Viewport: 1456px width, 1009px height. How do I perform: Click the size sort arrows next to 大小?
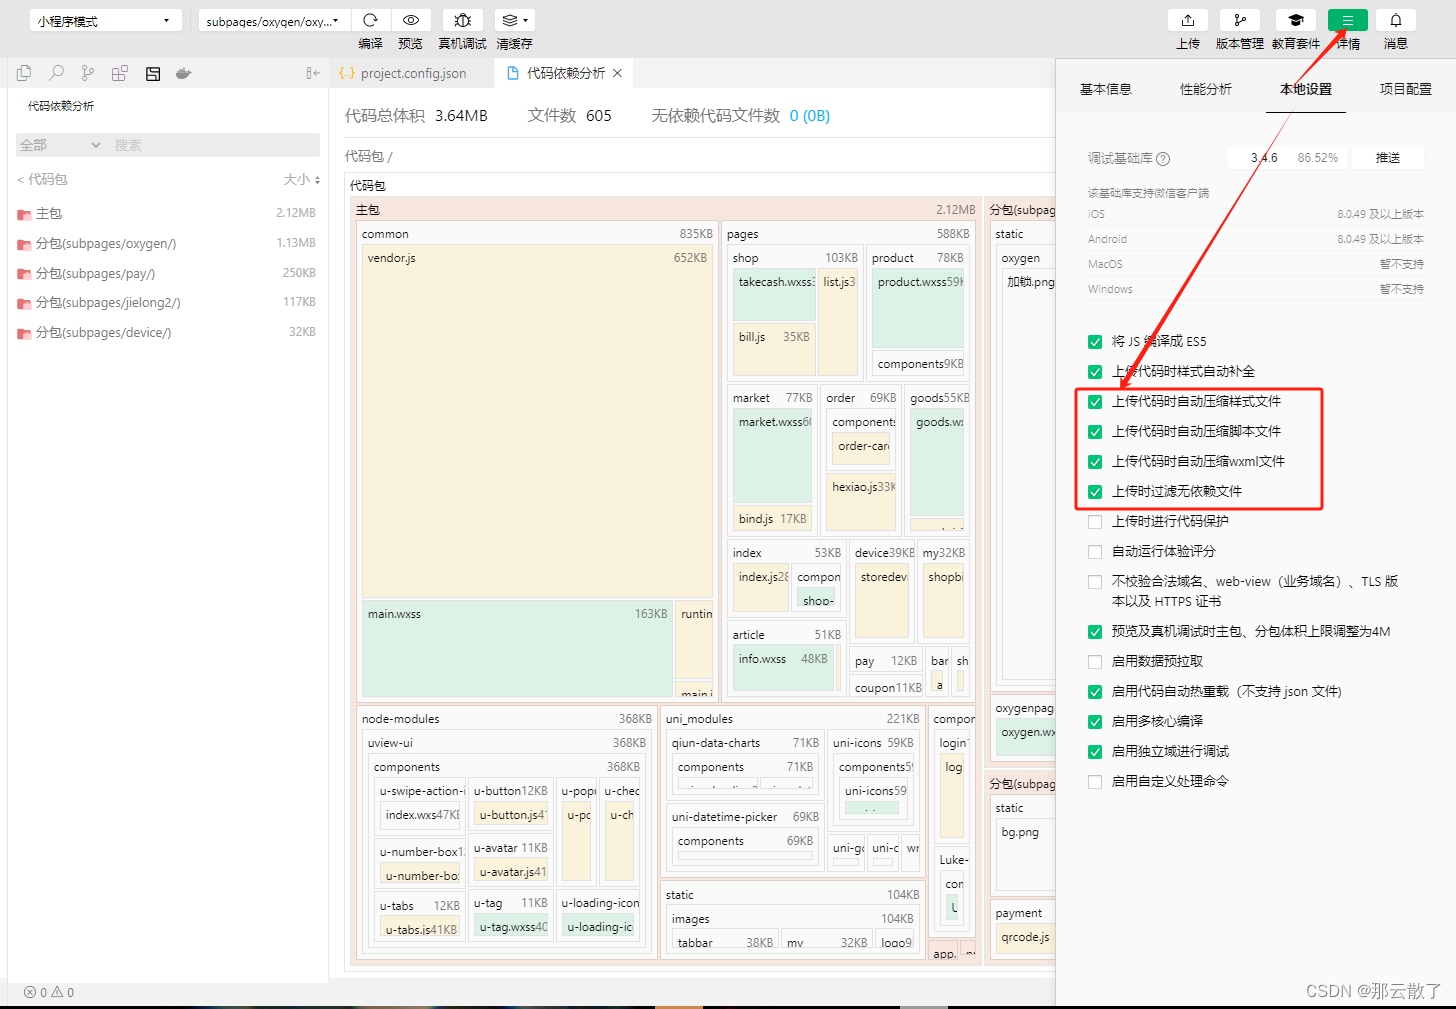click(x=317, y=180)
